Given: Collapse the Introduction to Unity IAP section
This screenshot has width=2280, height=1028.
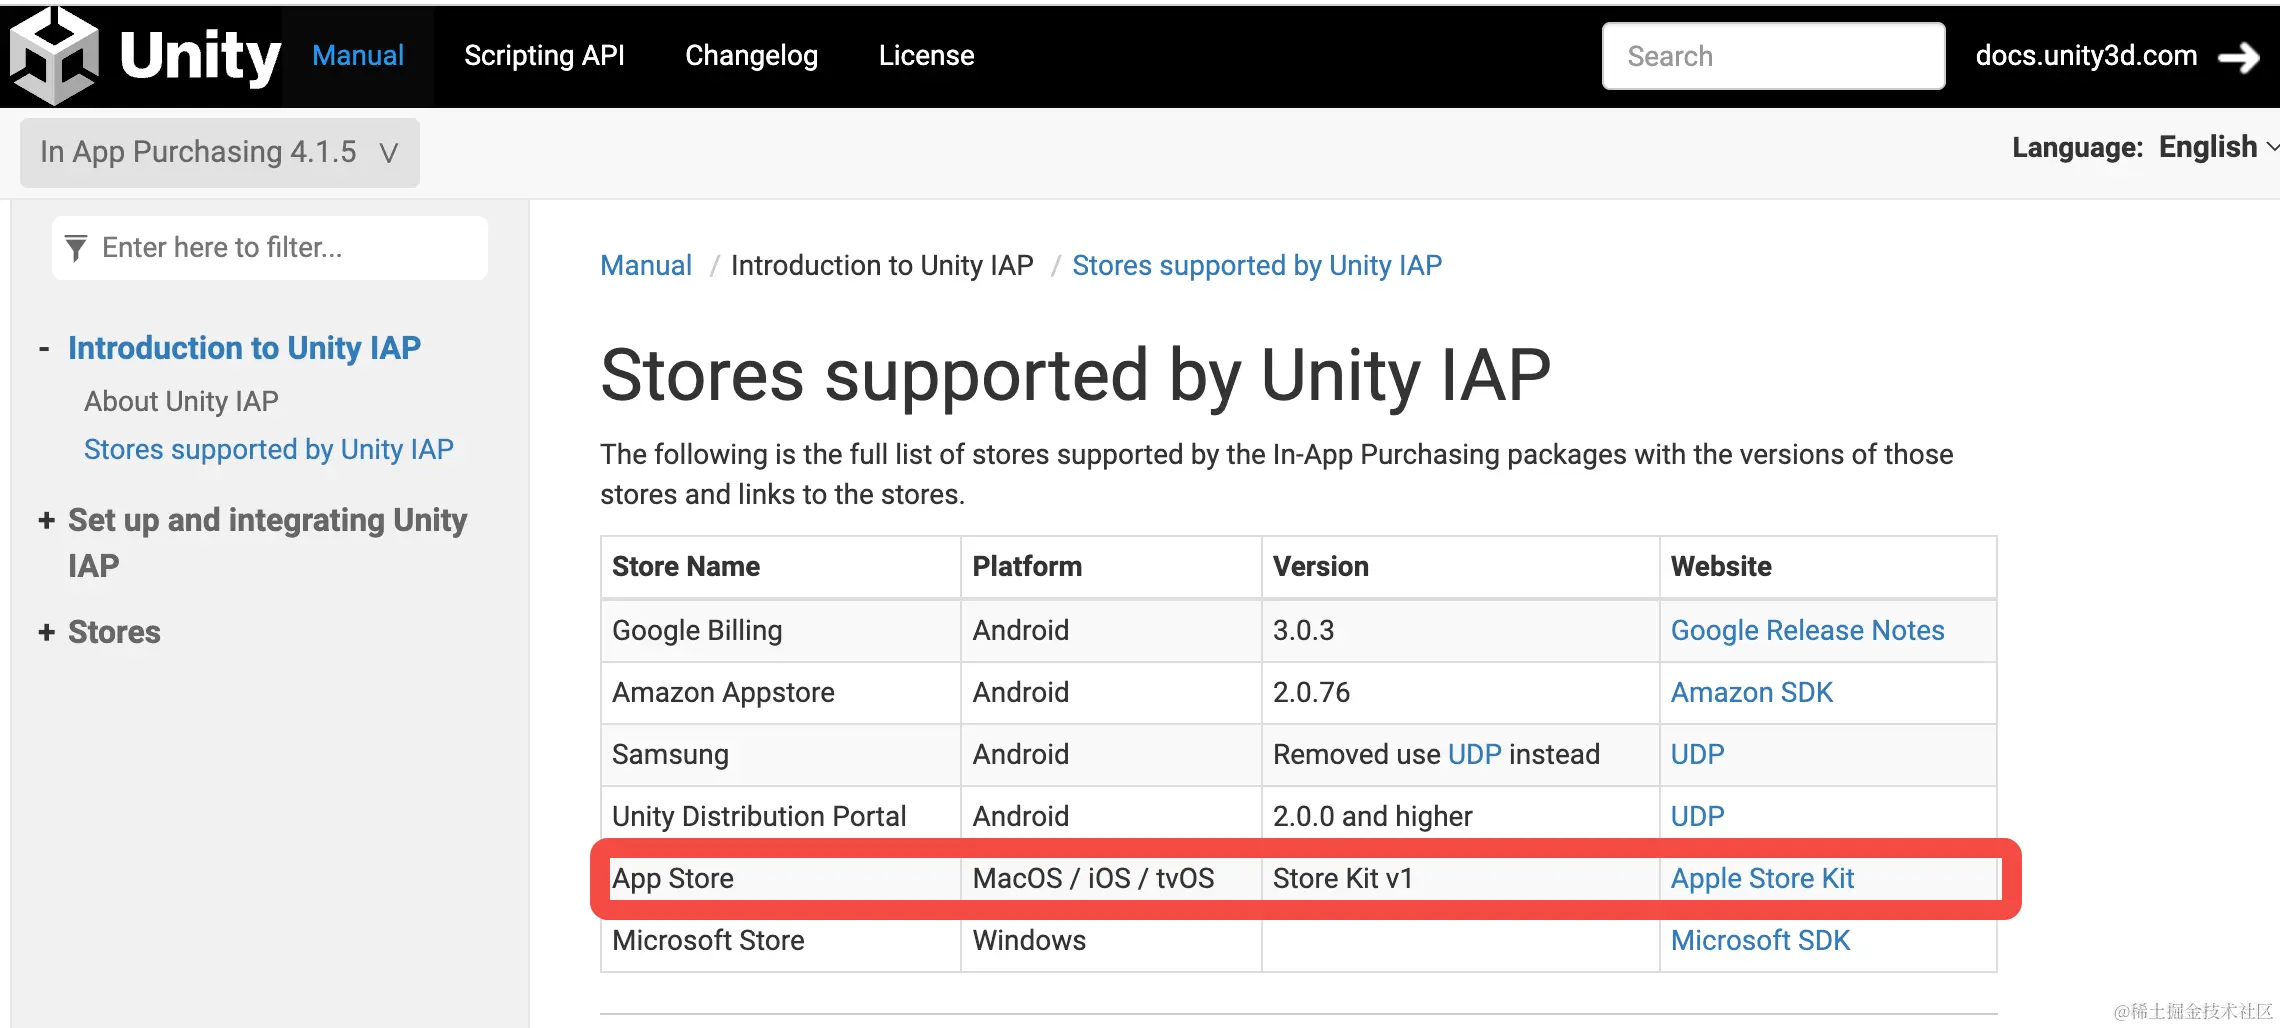Looking at the screenshot, I should click(x=44, y=349).
